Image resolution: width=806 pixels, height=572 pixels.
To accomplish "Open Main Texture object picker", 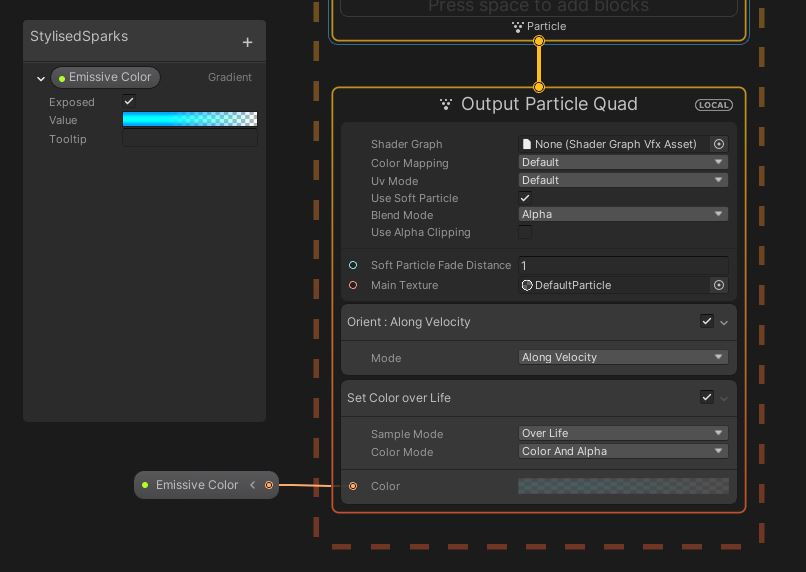I will pos(719,285).
